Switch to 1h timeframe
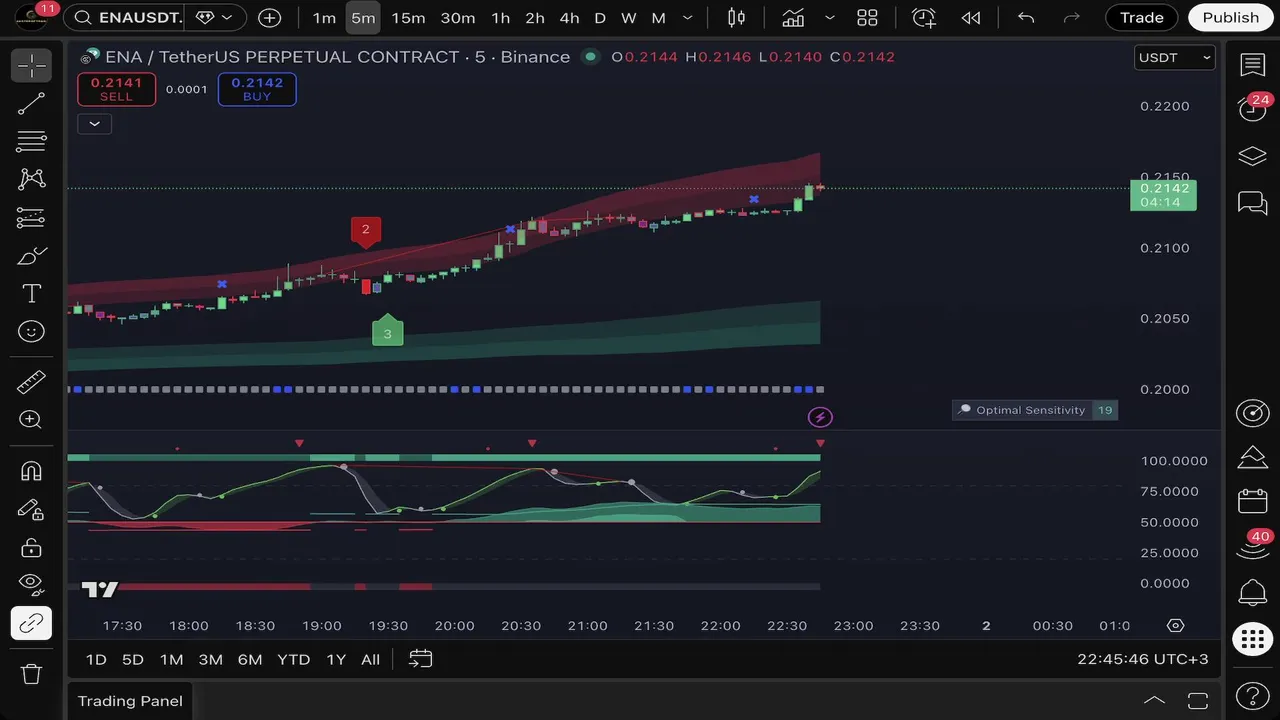Screen dimensions: 1280x720 pos(501,17)
